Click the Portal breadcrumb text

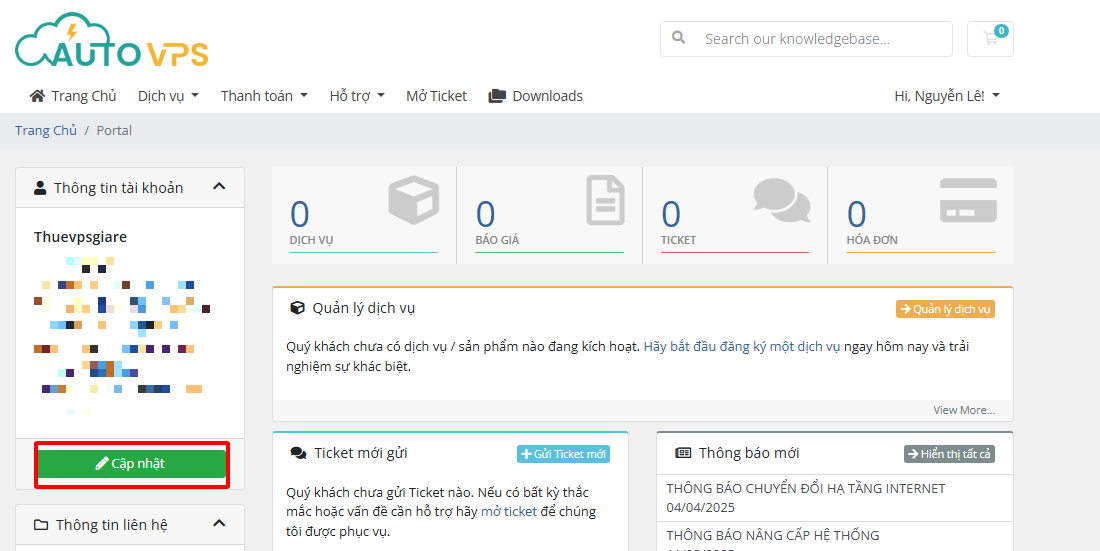click(x=114, y=131)
